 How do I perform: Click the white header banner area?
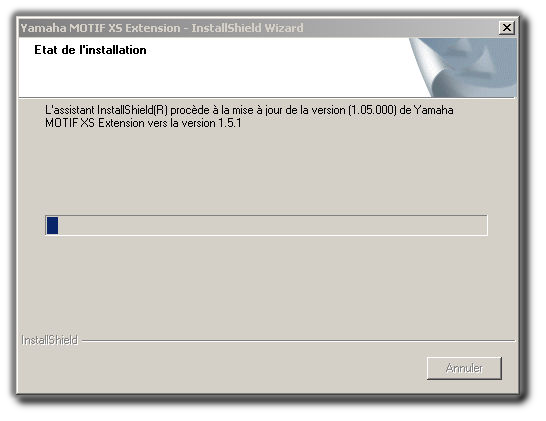coord(214,68)
